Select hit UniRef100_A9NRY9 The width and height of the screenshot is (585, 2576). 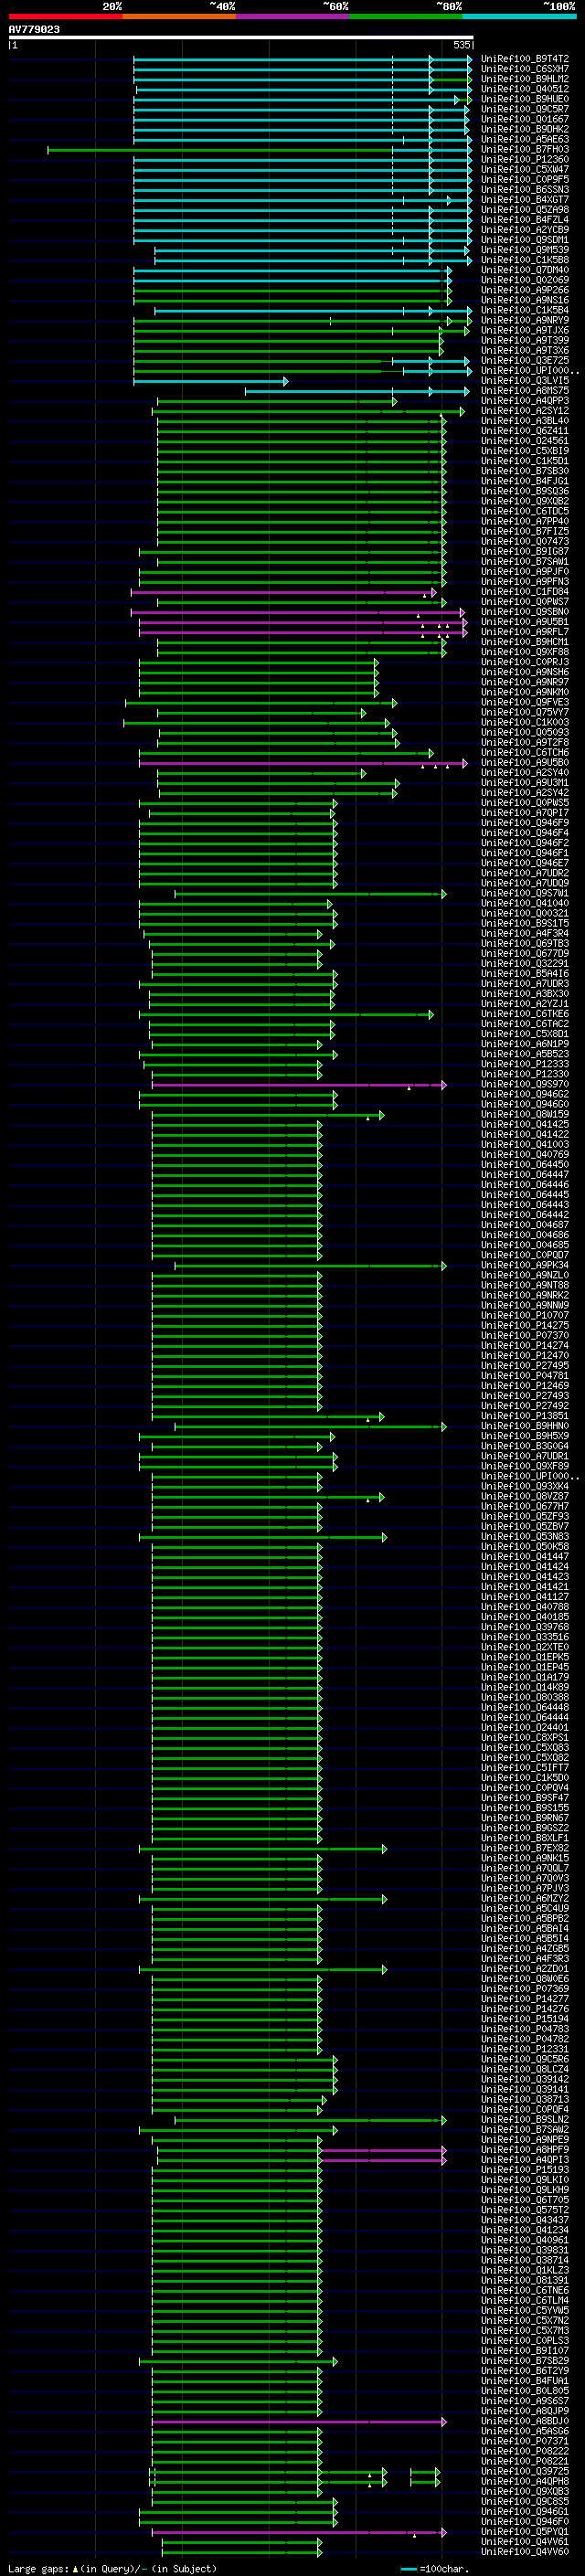click(525, 320)
